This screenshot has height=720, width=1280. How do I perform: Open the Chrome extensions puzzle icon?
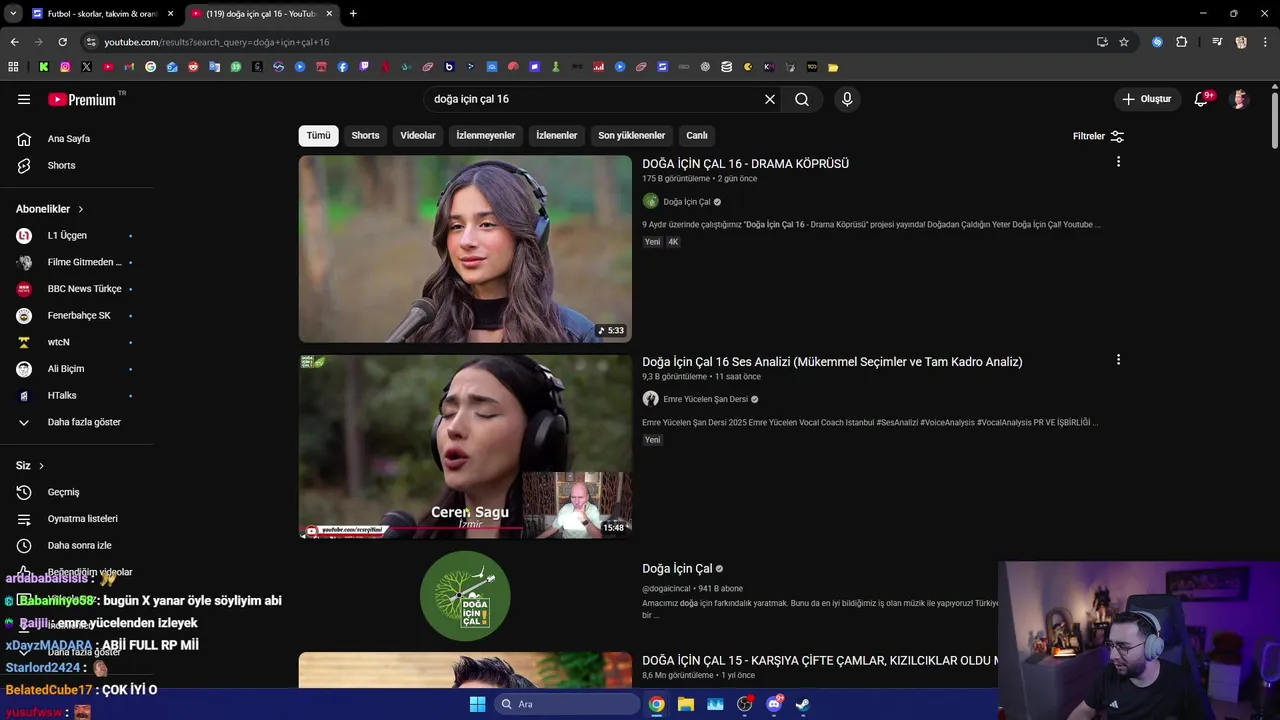pyautogui.click(x=1181, y=42)
